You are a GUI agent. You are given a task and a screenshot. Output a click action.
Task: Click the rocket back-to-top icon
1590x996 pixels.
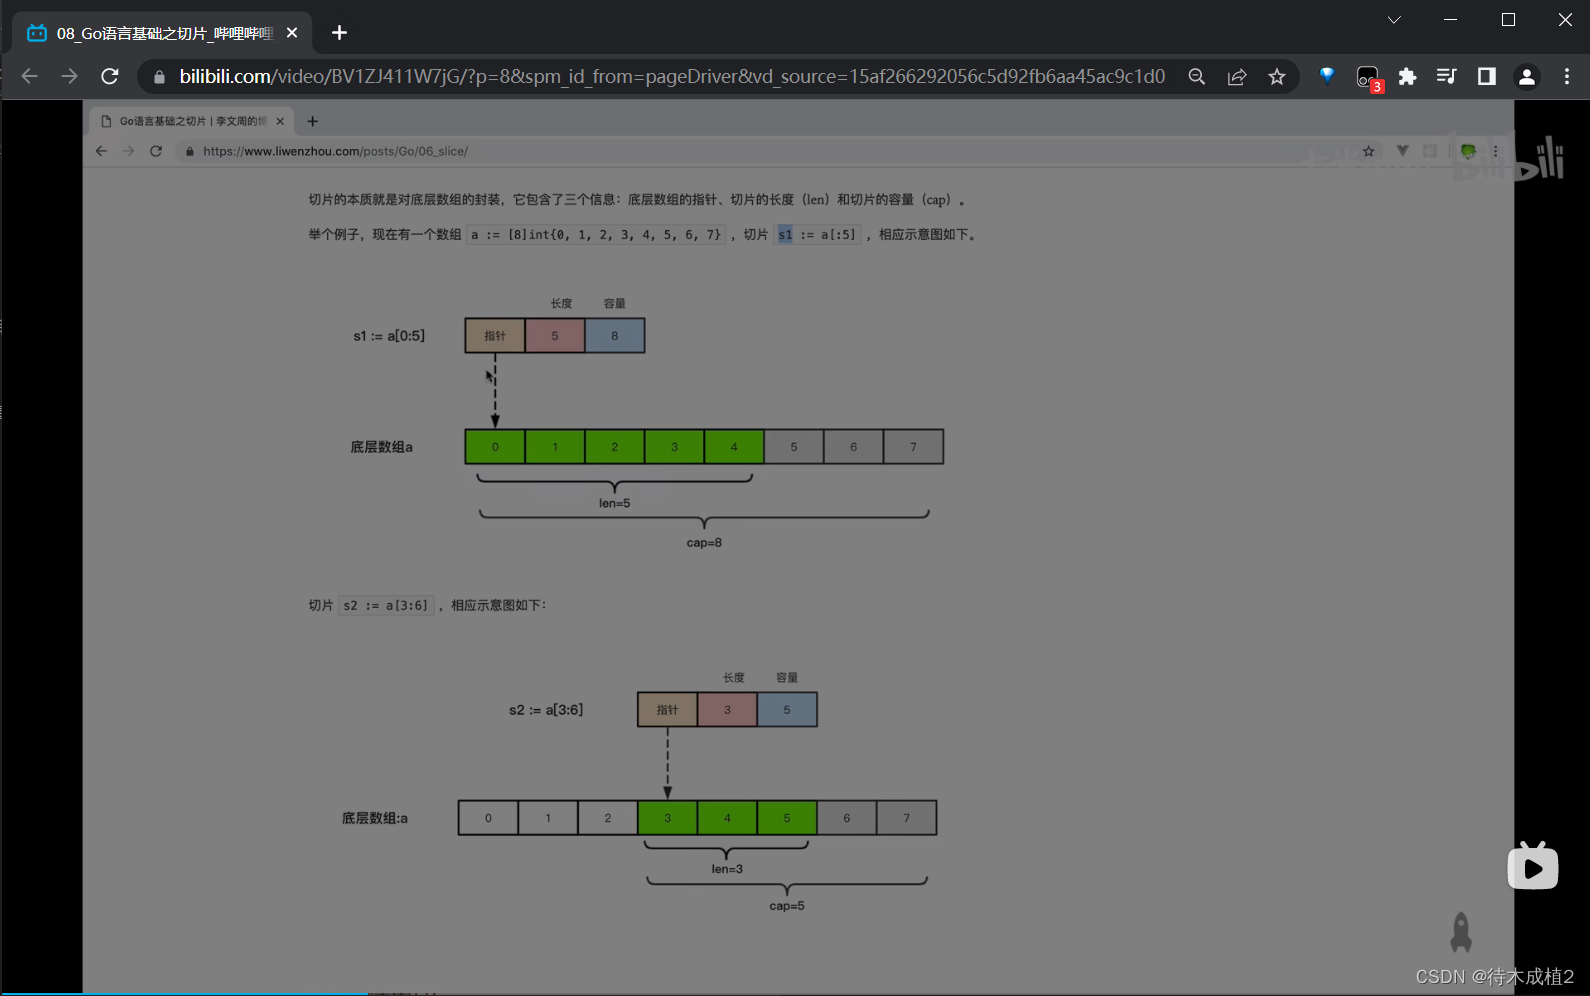[x=1461, y=932]
